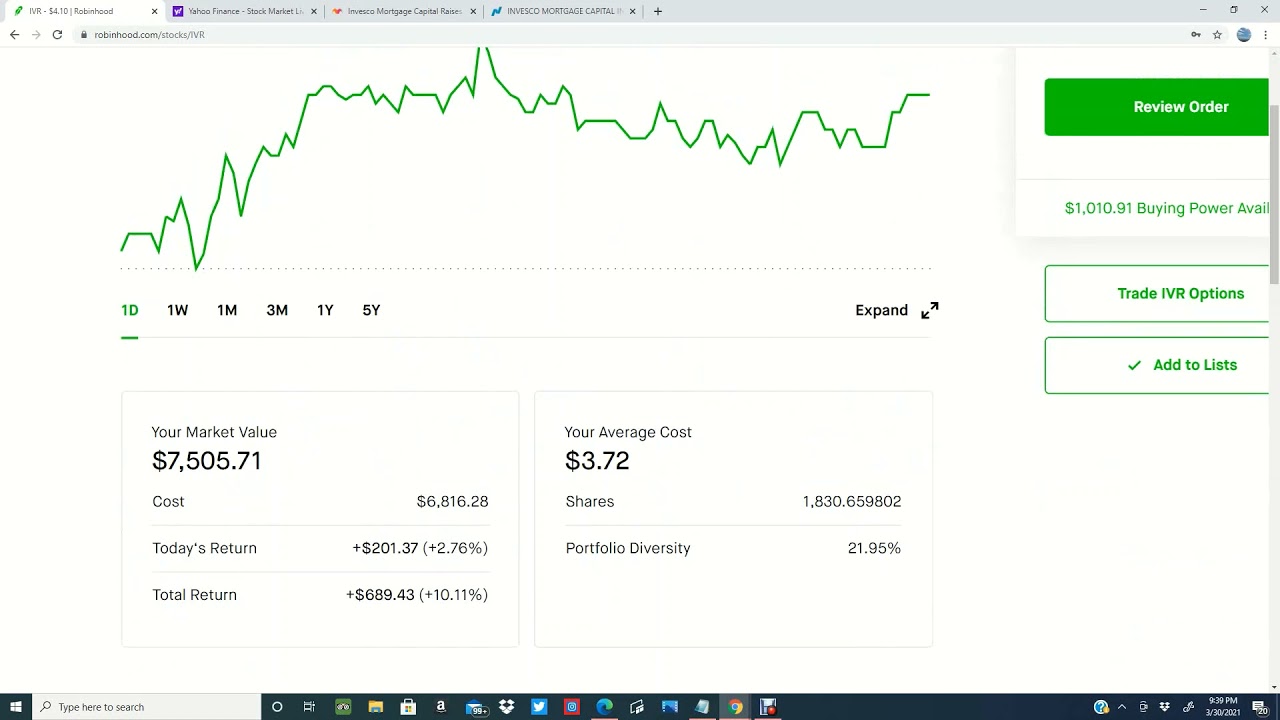Screen dimensions: 1280x720
Task: Open notification center with 20 badge
Action: point(1260,707)
